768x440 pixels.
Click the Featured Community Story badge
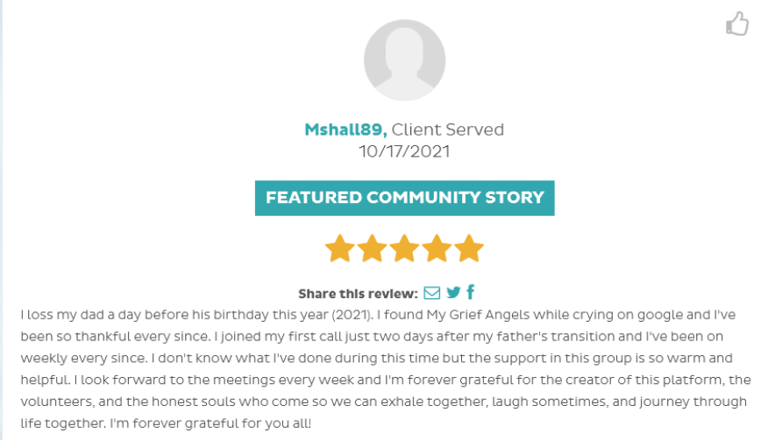[x=404, y=197]
